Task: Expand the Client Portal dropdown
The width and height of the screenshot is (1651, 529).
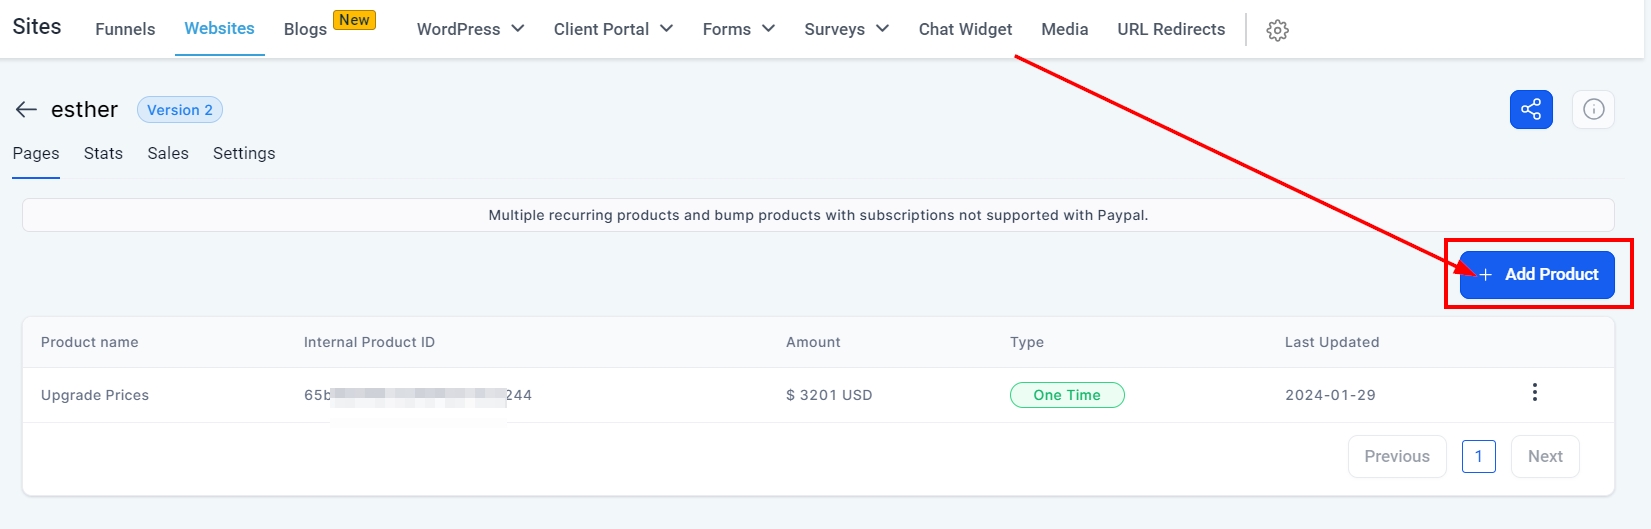Action: click(613, 29)
